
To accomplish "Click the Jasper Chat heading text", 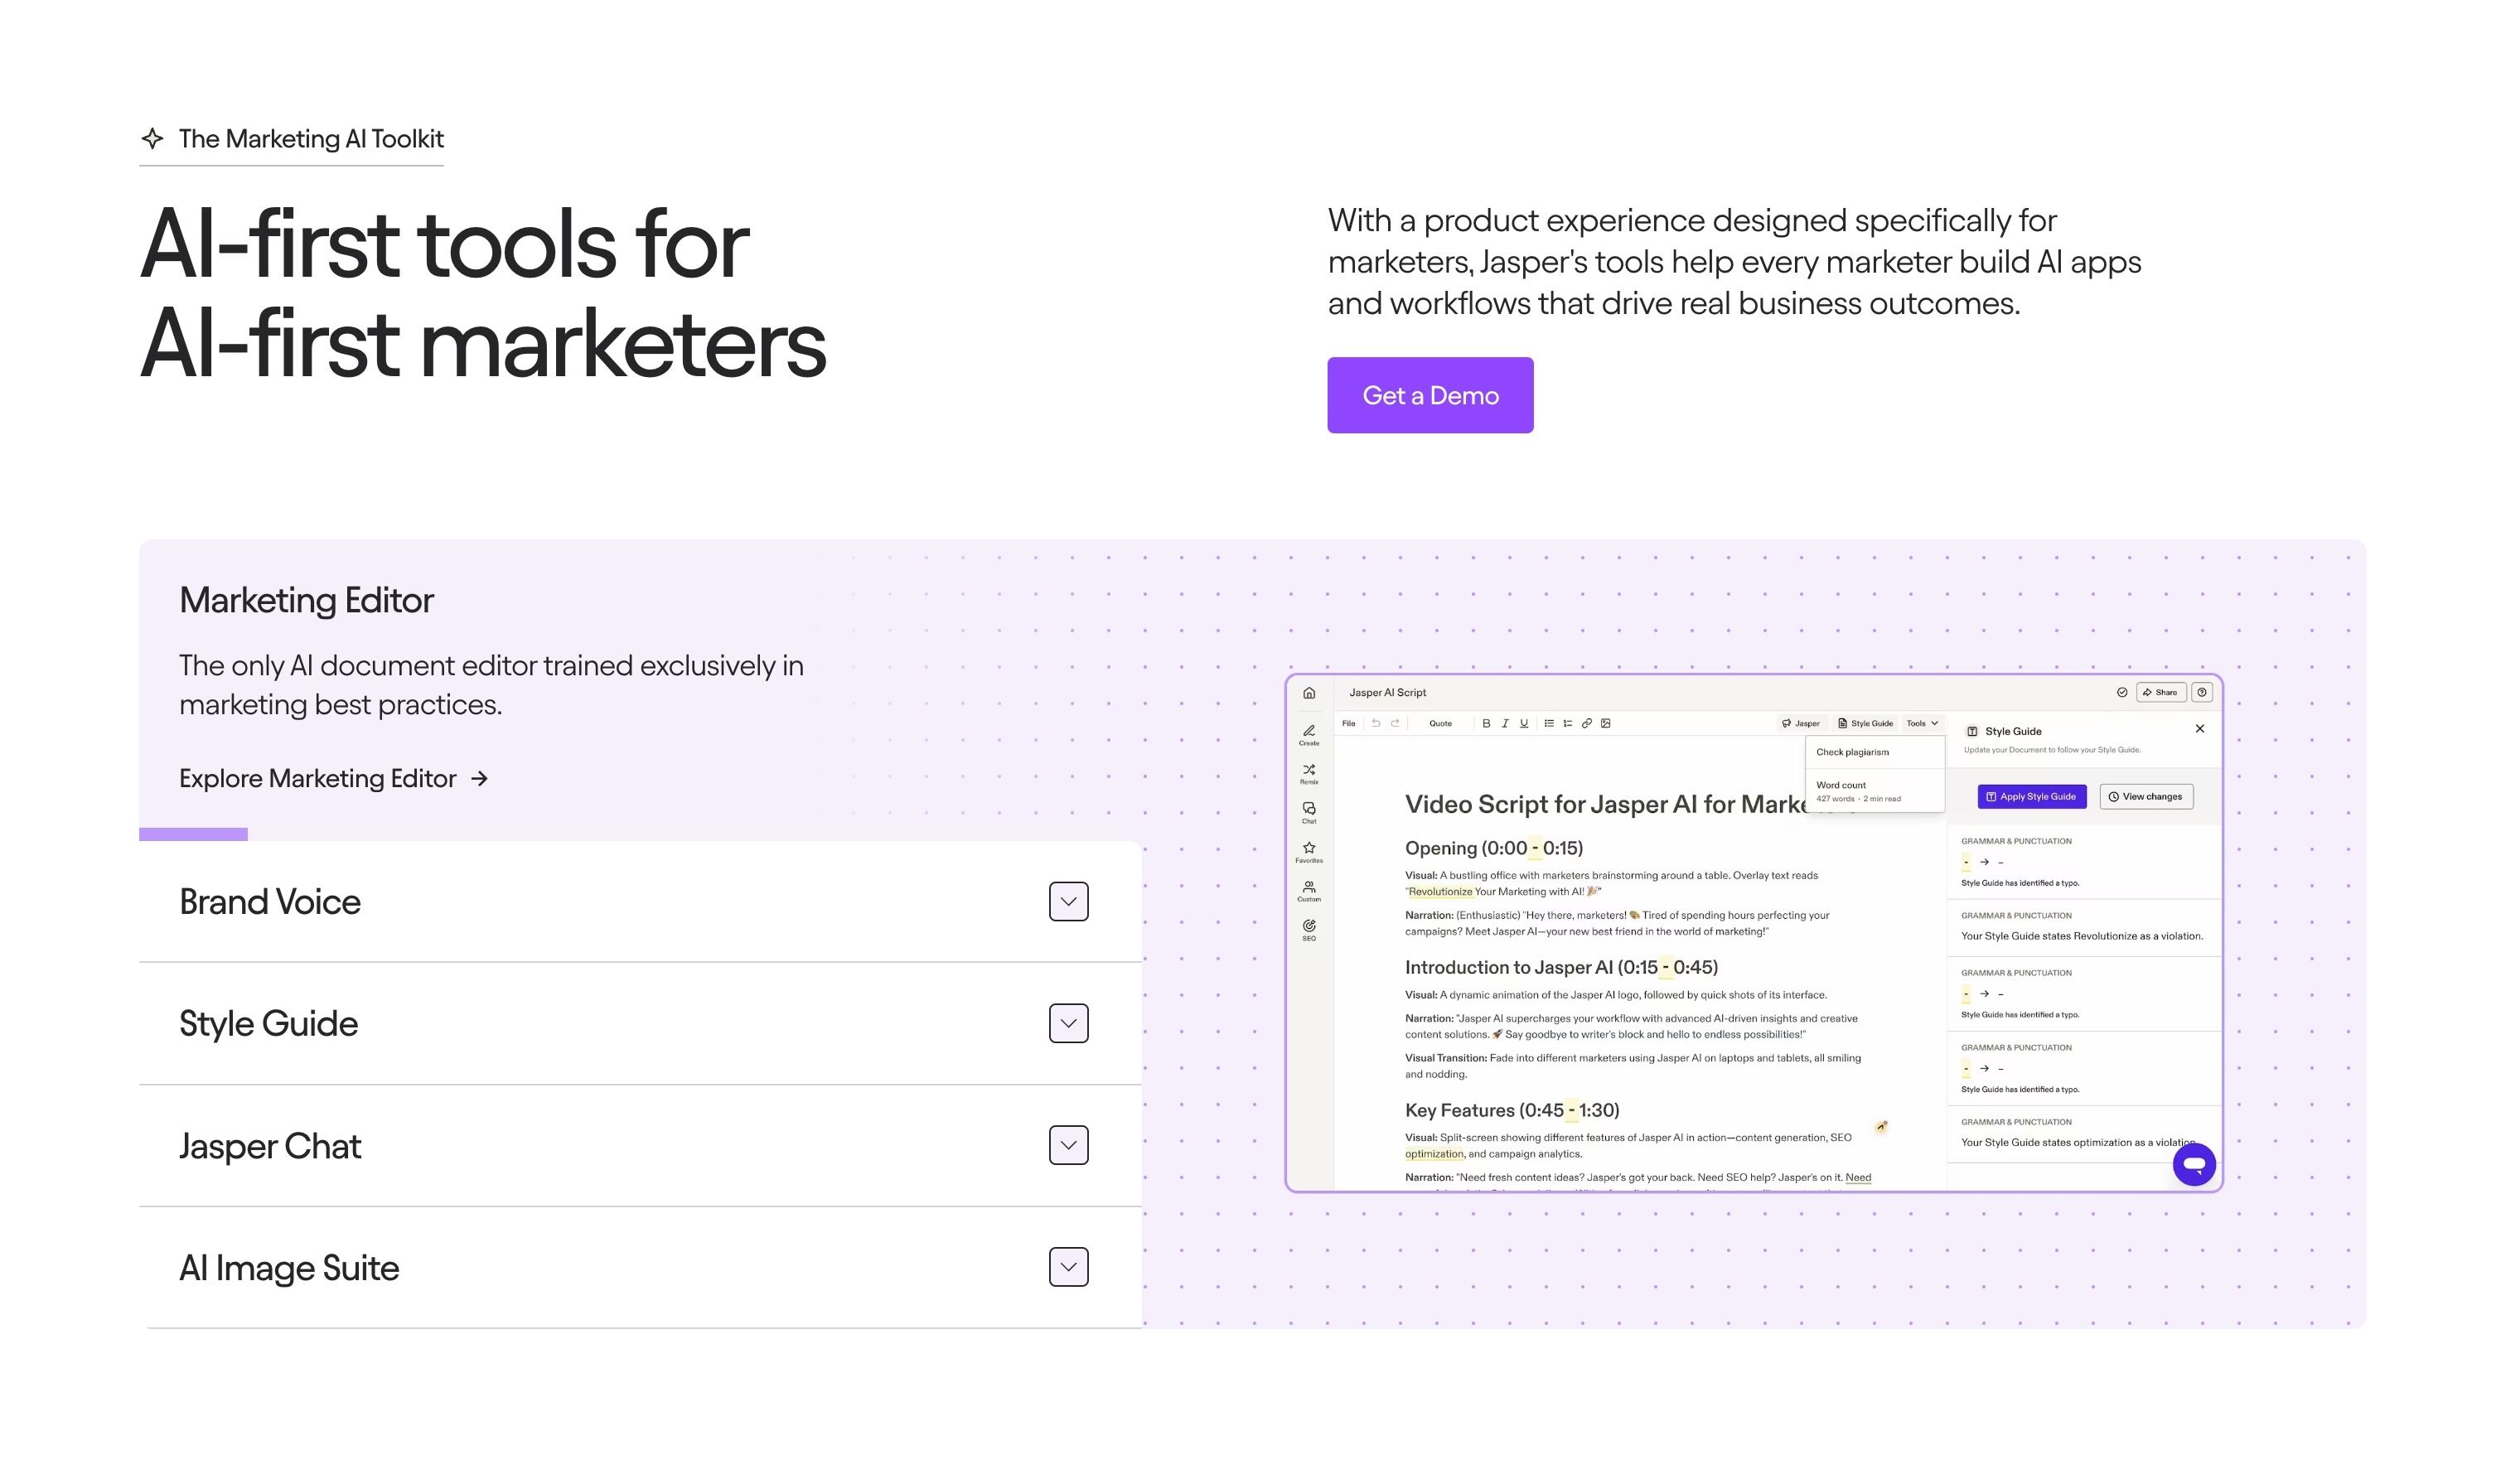I will tap(270, 1146).
